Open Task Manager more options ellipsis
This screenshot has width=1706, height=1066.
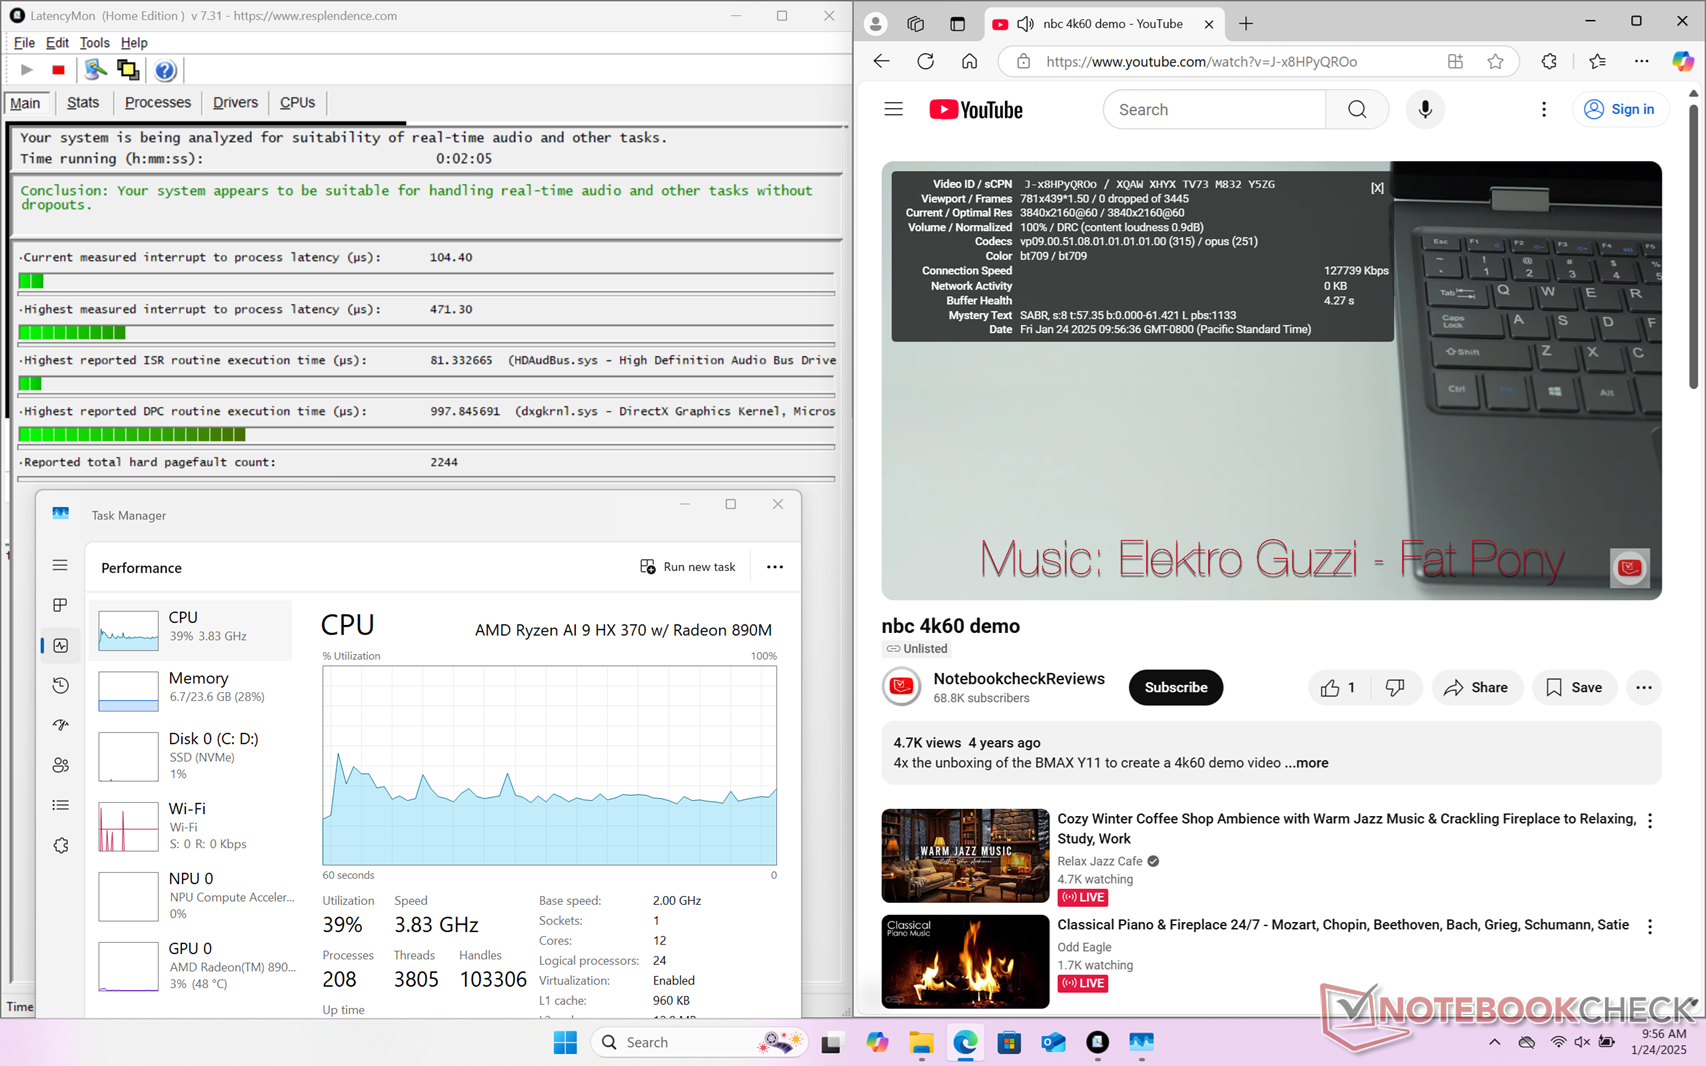click(x=775, y=567)
